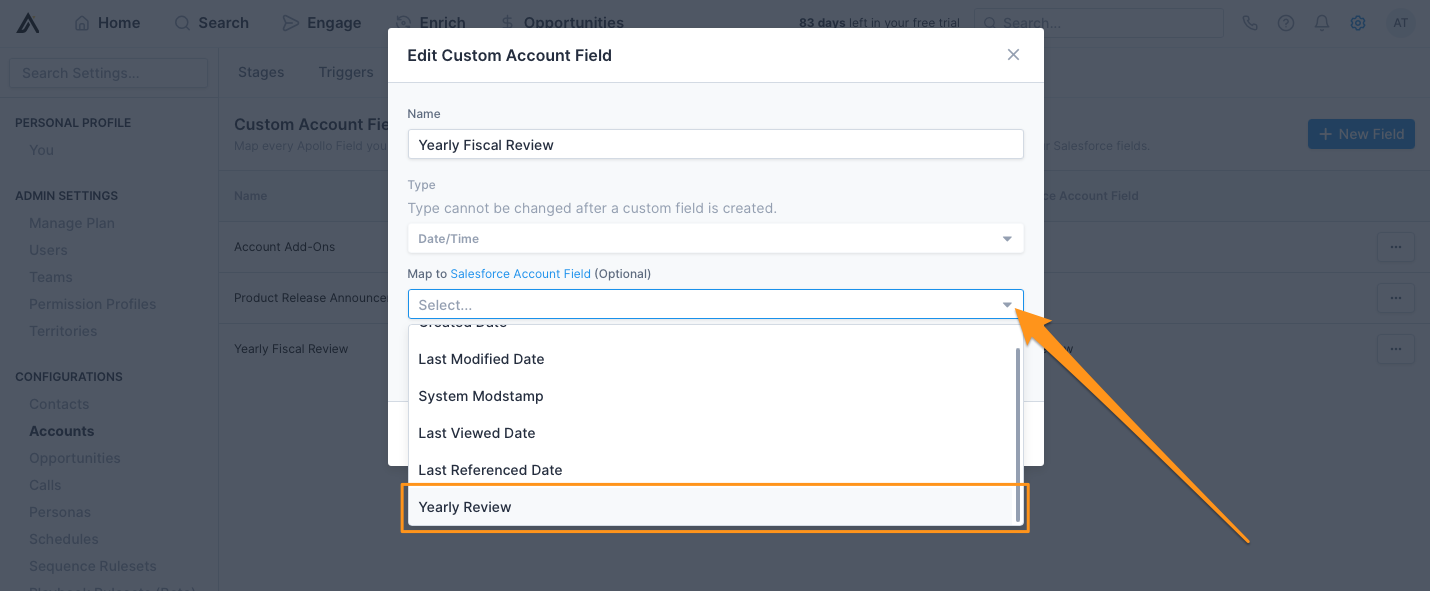Switch to the Stages tab
Viewport: 1430px width, 591px height.
(261, 71)
